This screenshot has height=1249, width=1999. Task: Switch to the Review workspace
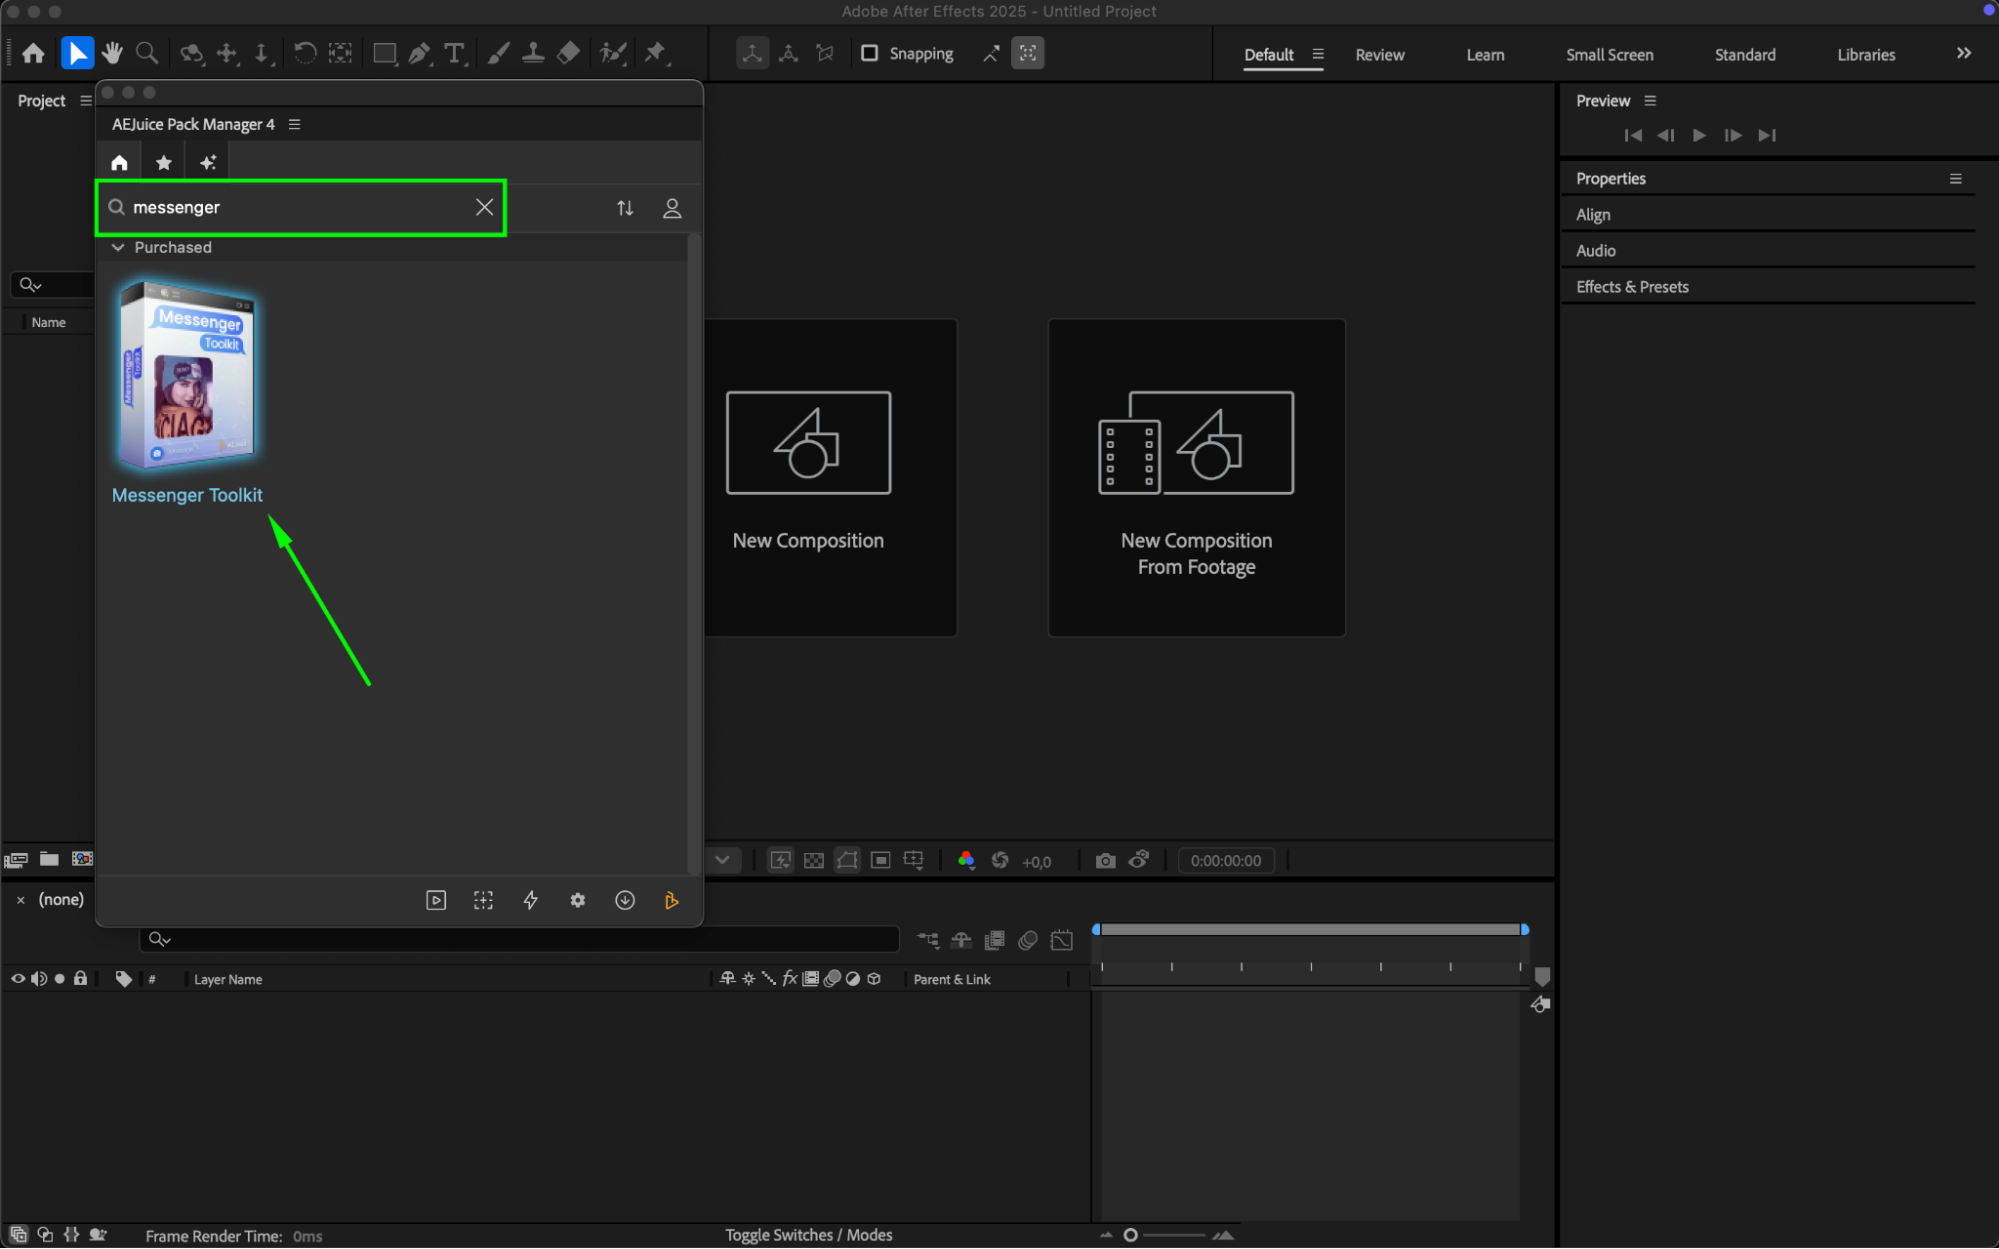(x=1379, y=55)
